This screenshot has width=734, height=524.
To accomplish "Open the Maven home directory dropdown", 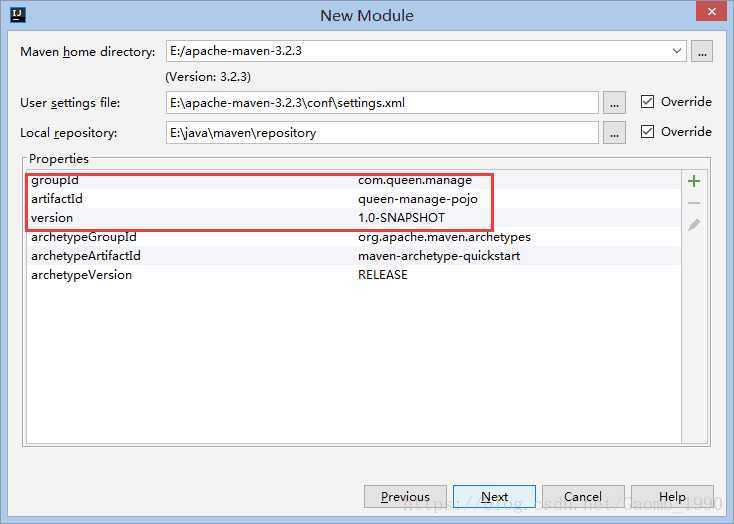I will pos(676,51).
